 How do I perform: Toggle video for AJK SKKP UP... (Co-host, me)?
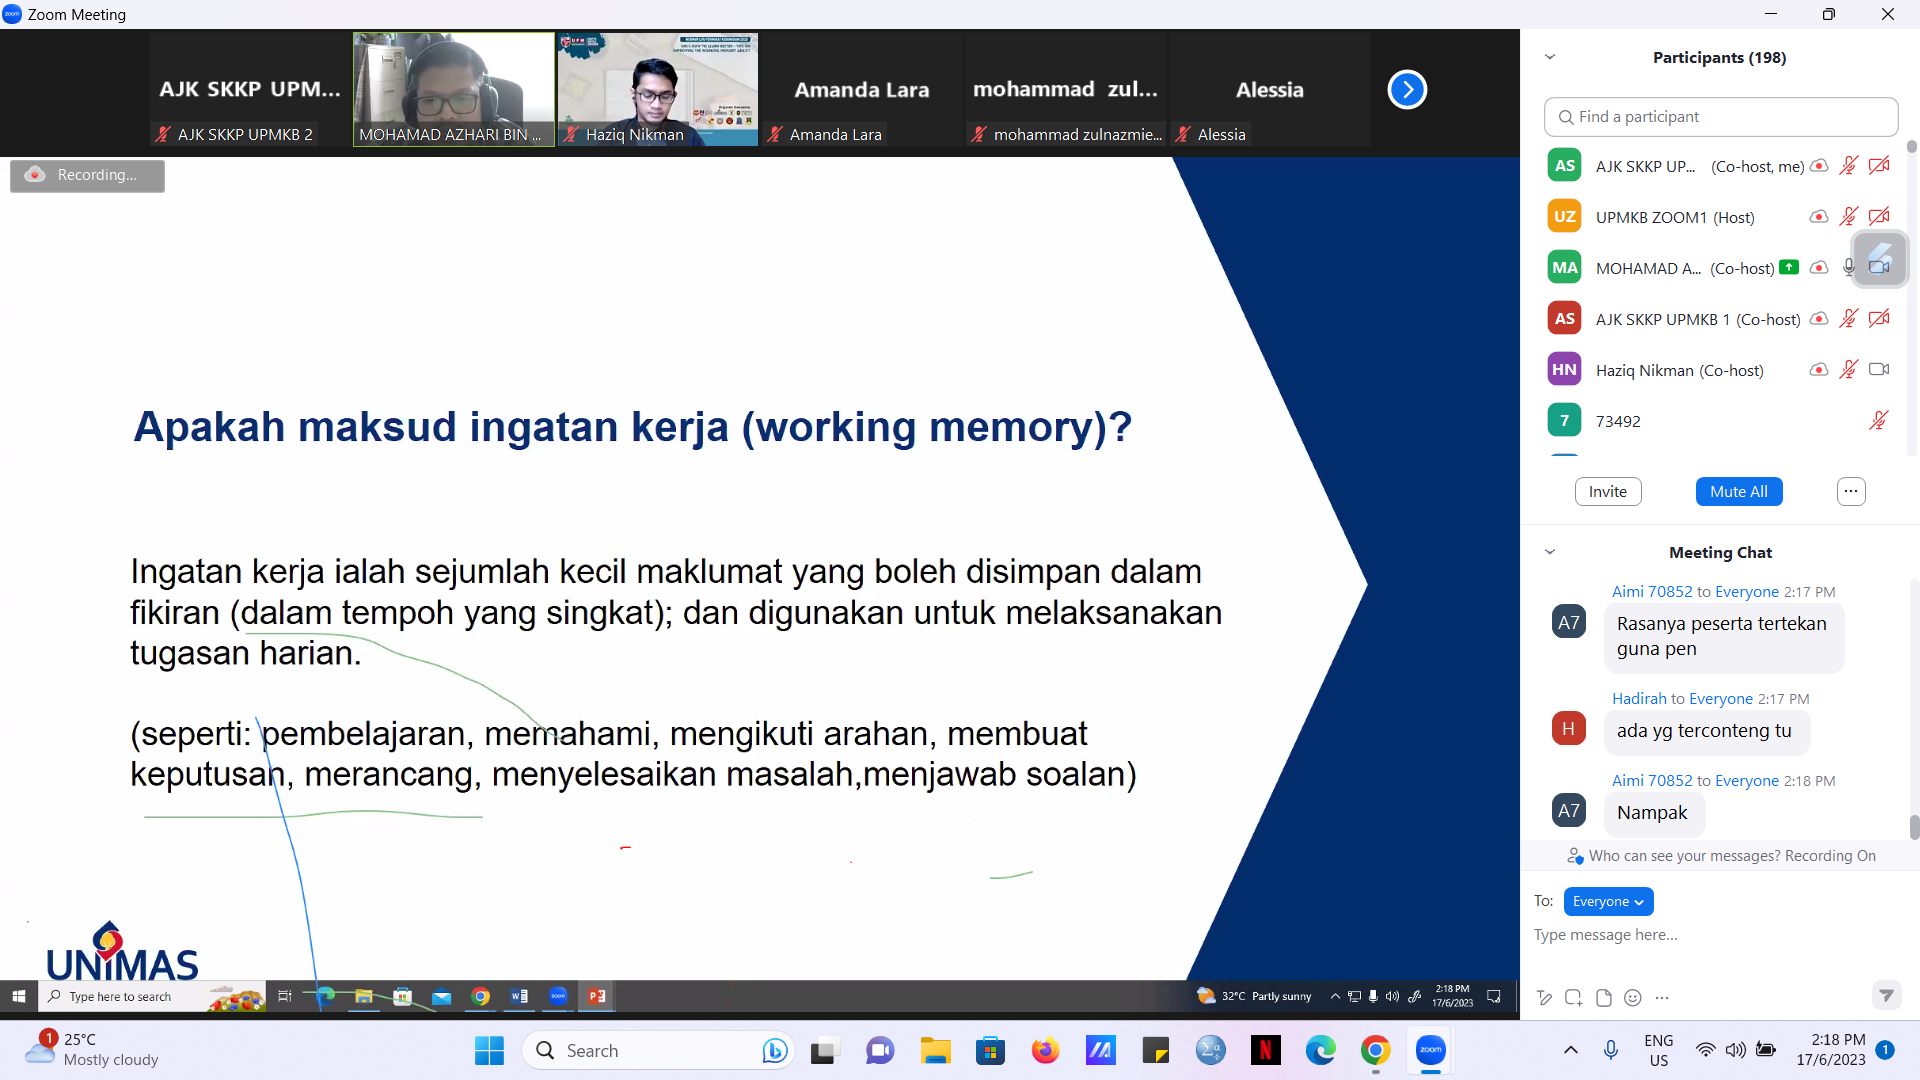point(1879,166)
